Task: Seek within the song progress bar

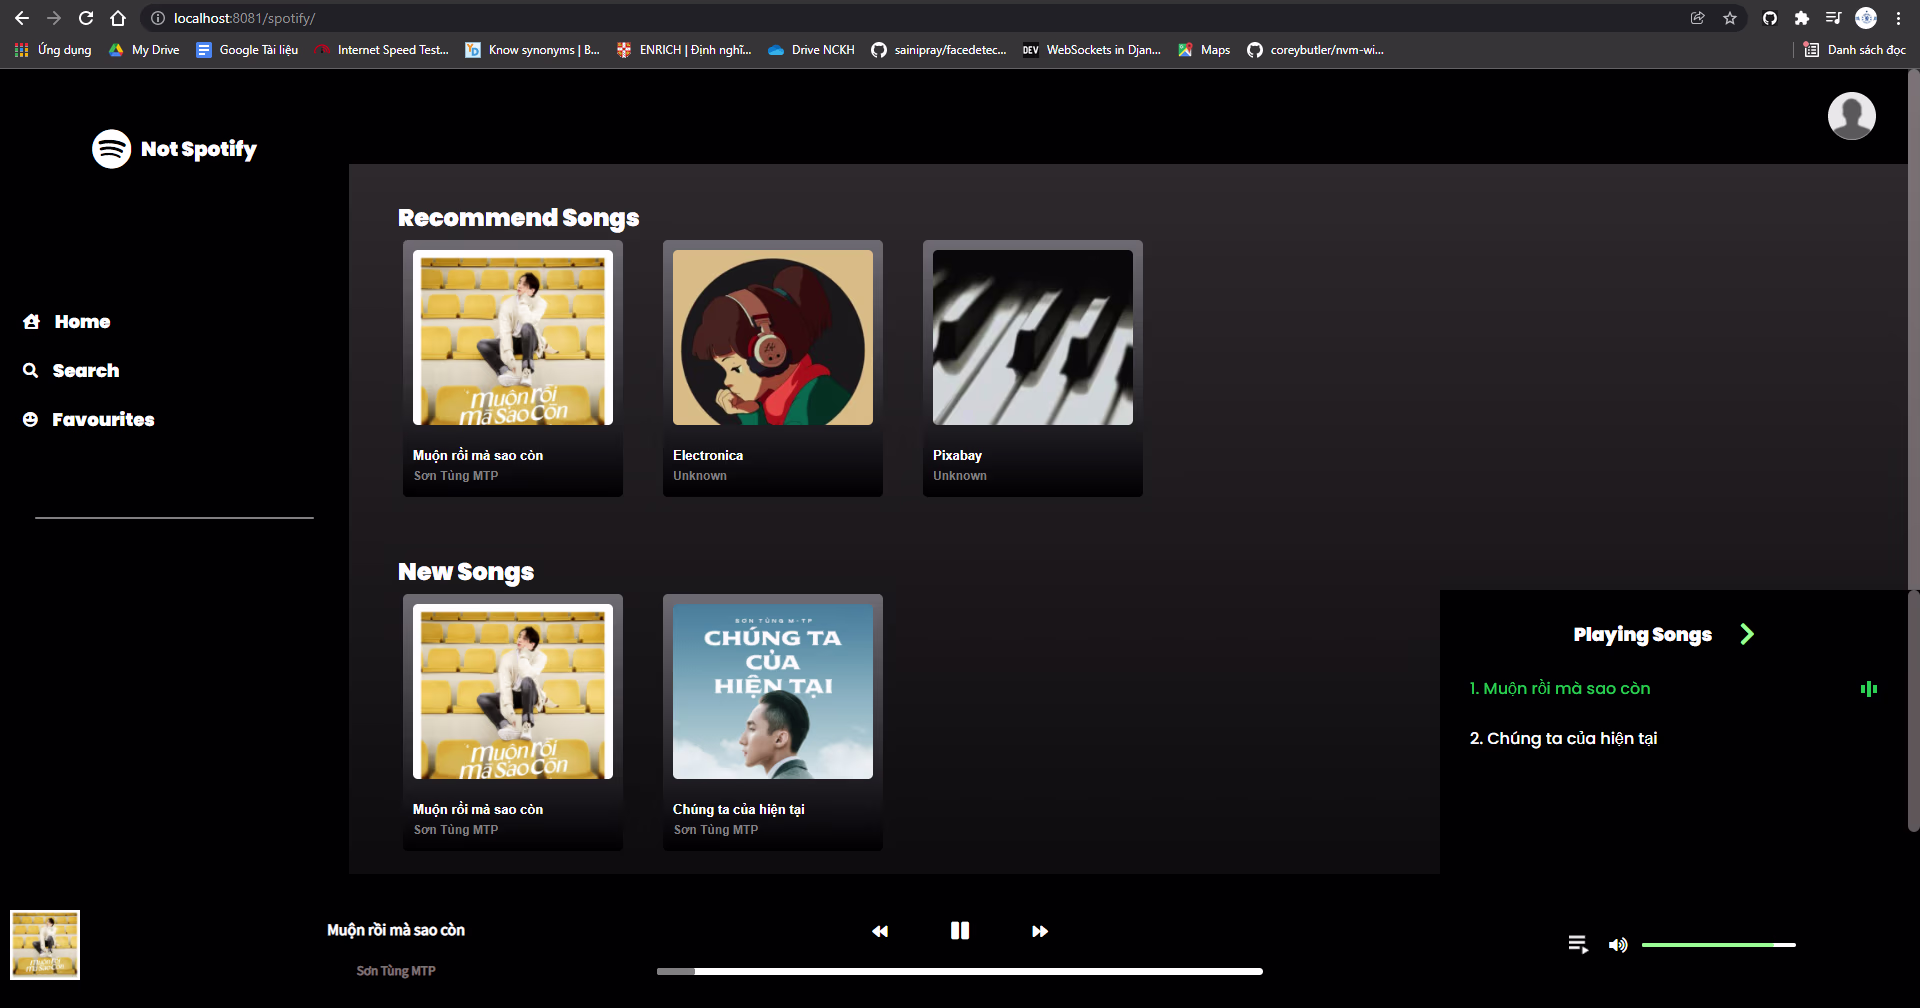Action: click(960, 971)
